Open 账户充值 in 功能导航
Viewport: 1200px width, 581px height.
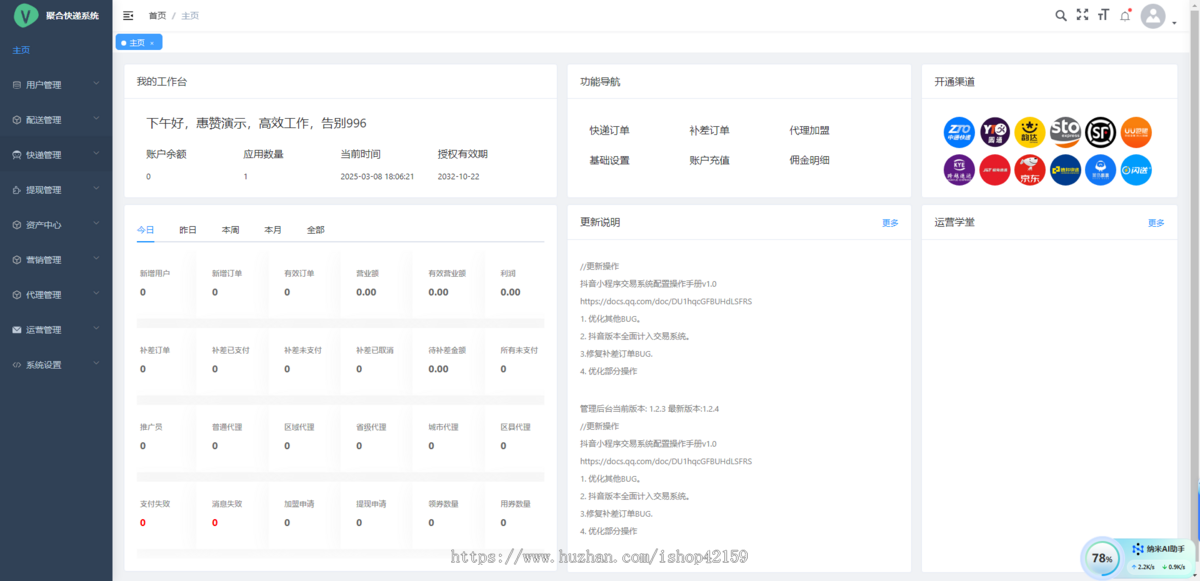point(709,160)
